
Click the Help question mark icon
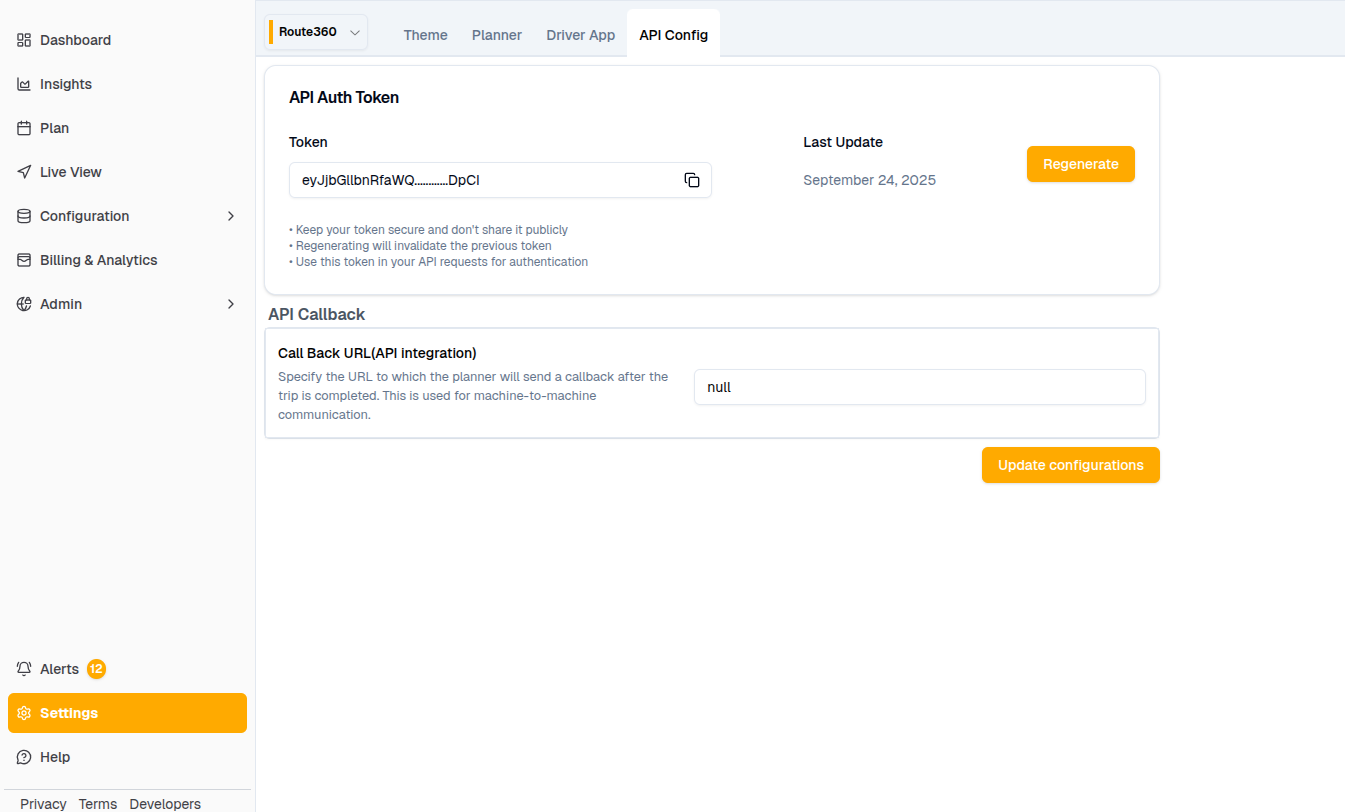pyautogui.click(x=24, y=757)
